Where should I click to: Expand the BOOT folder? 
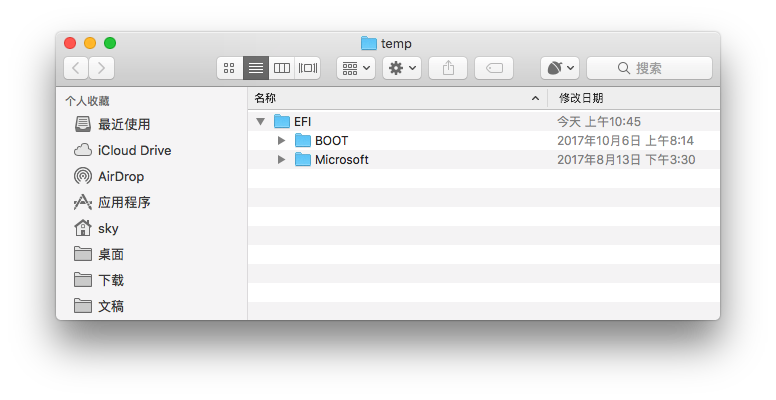point(282,141)
